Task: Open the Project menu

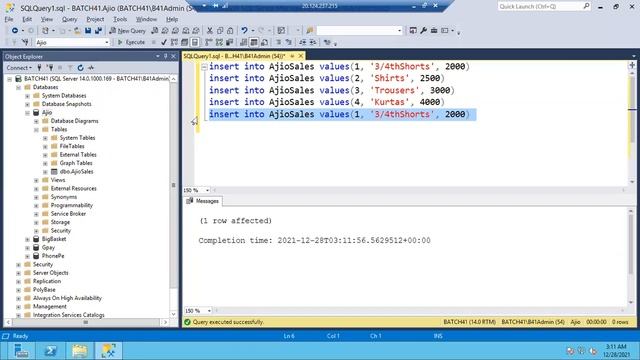Action: coord(95,19)
